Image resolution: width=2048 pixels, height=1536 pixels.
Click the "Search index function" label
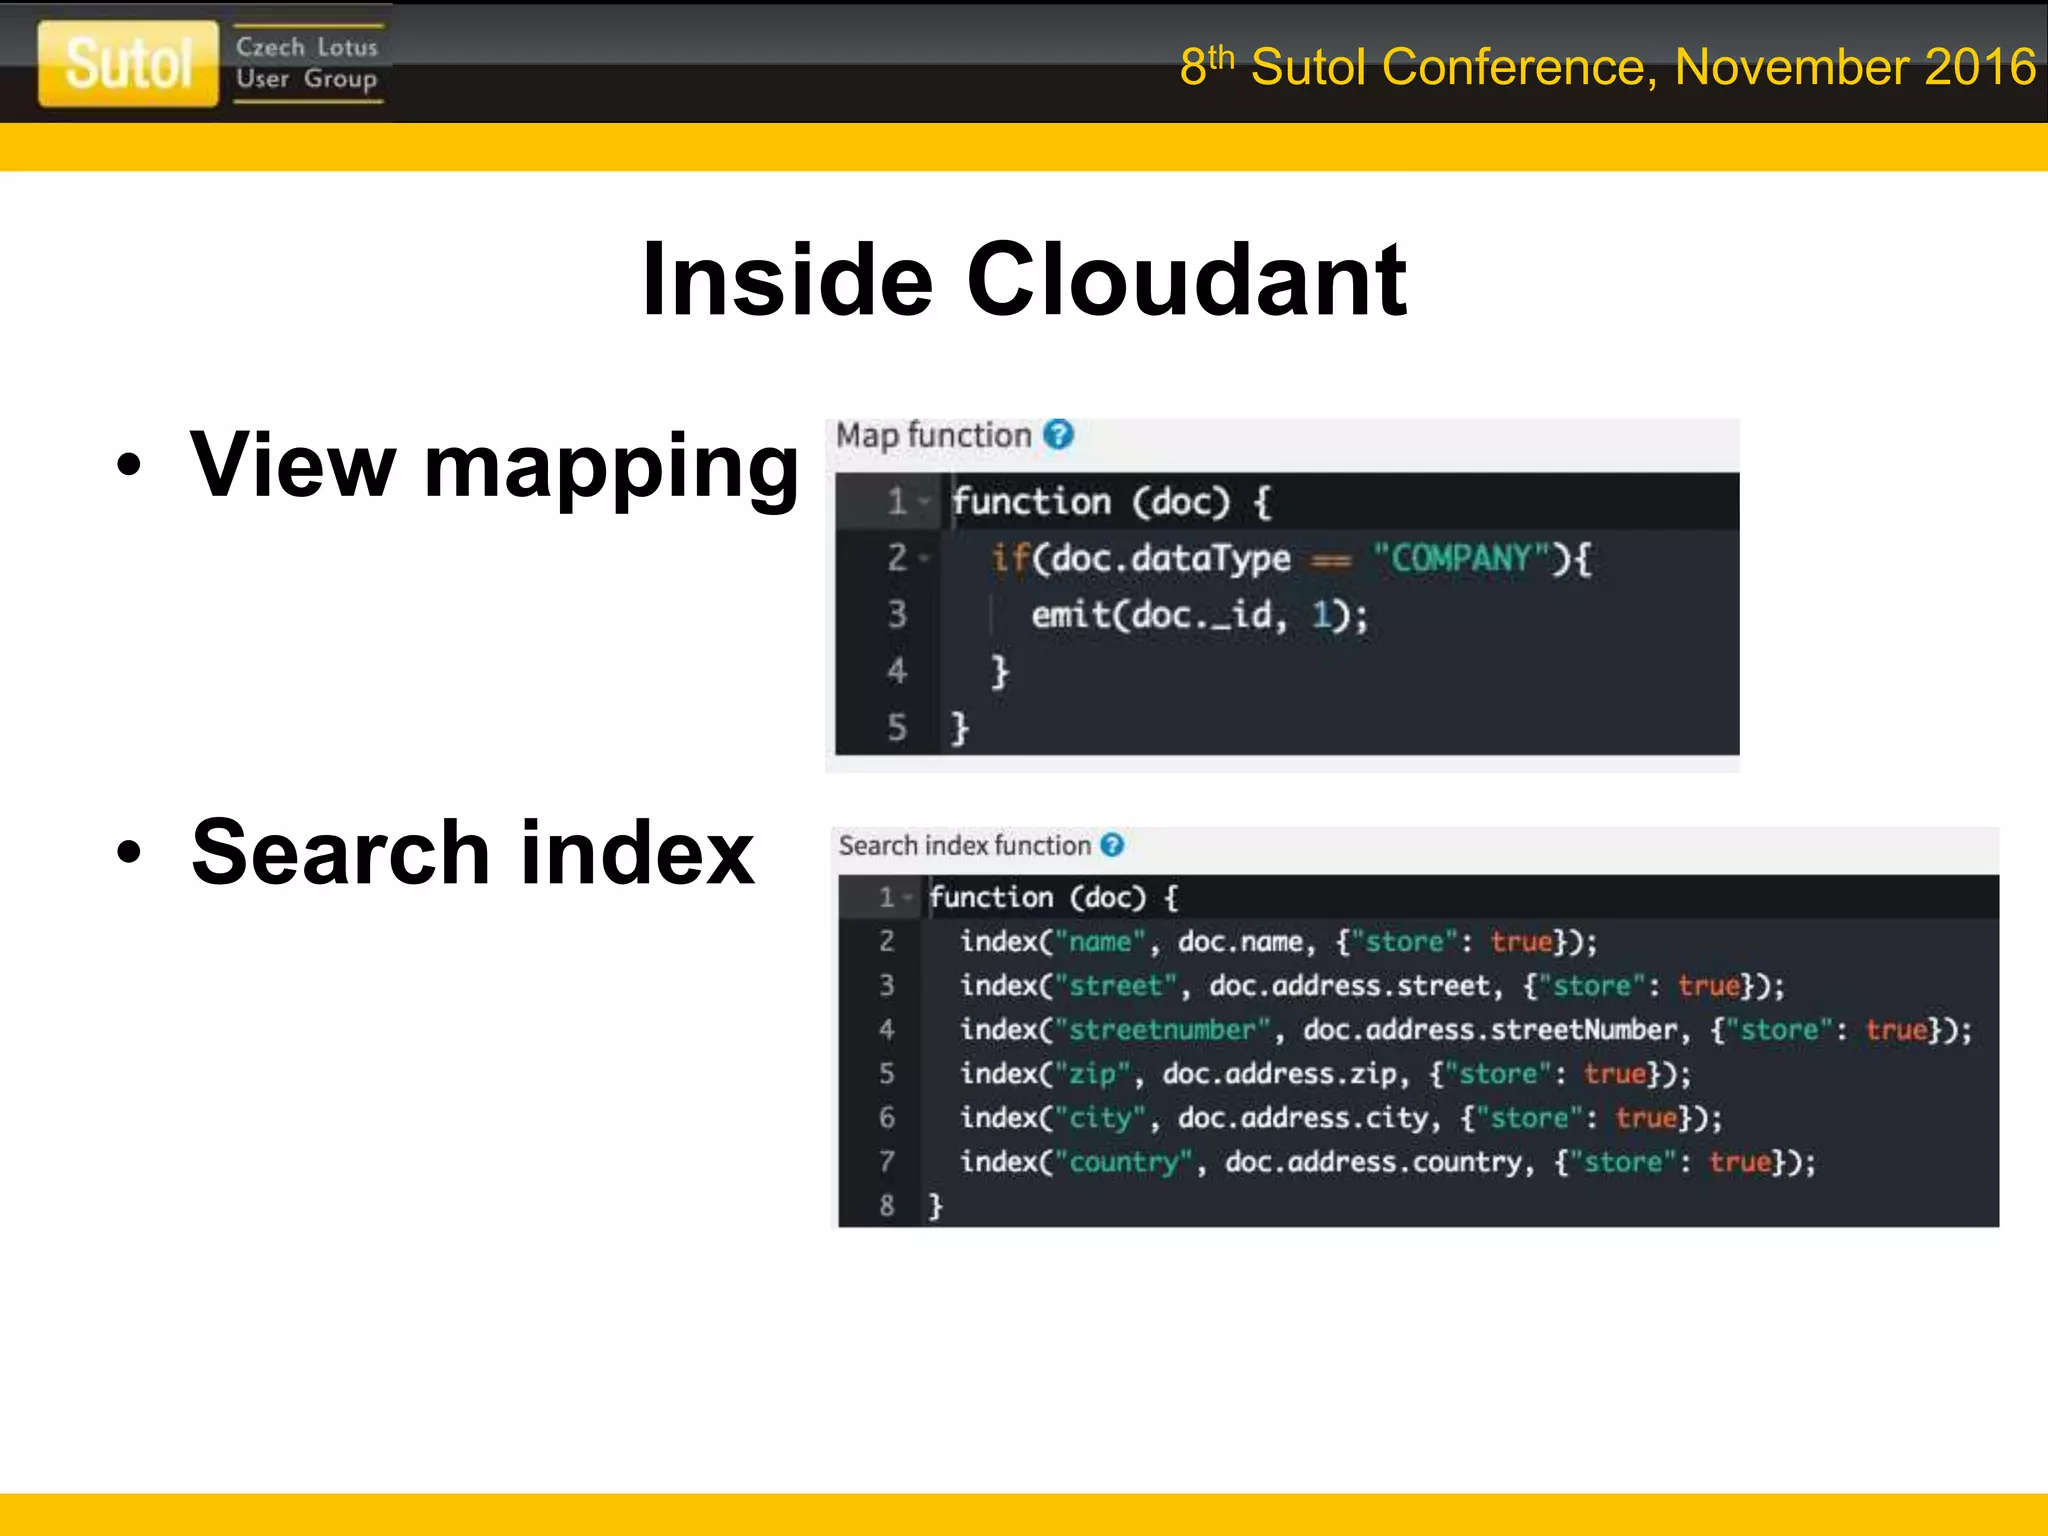click(x=964, y=845)
